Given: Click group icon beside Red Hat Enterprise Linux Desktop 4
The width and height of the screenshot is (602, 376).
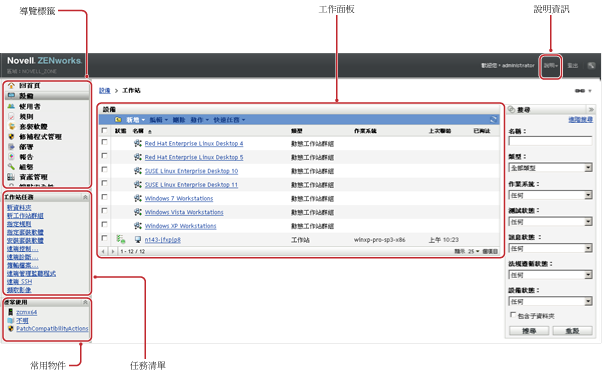Looking at the screenshot, I should click(138, 143).
